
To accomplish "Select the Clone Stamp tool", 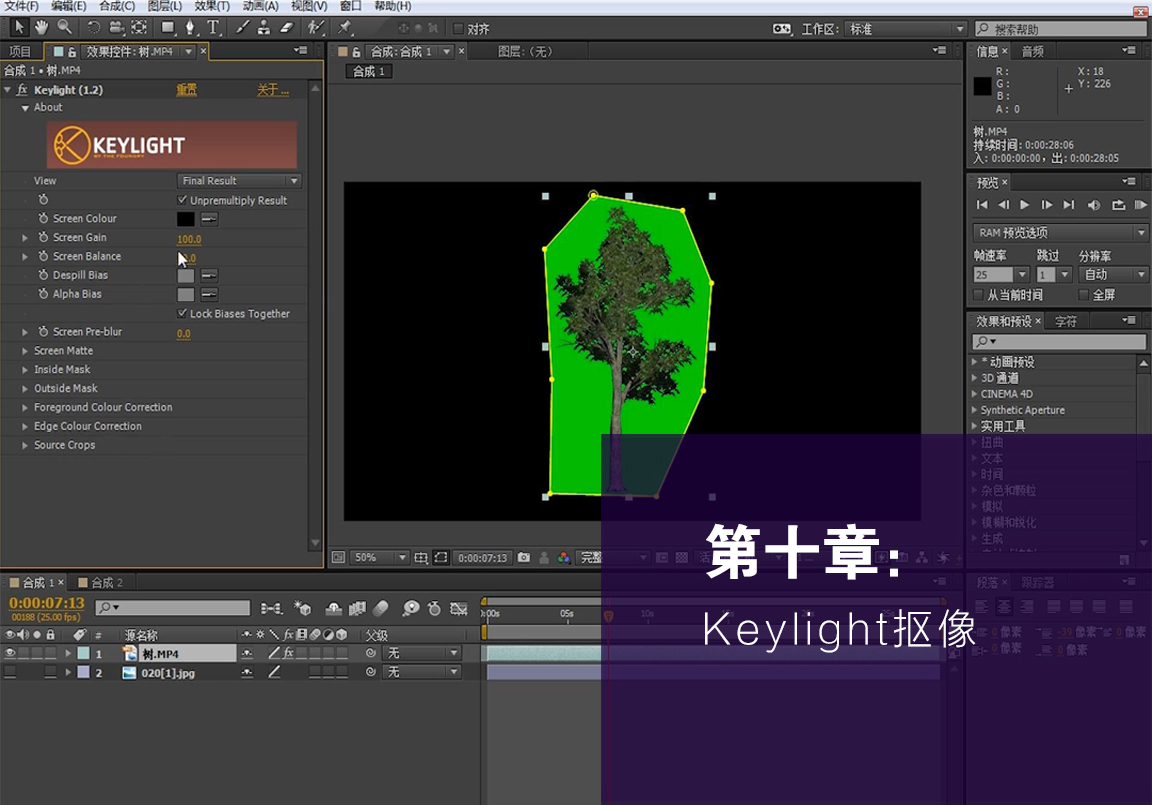I will pyautogui.click(x=264, y=28).
